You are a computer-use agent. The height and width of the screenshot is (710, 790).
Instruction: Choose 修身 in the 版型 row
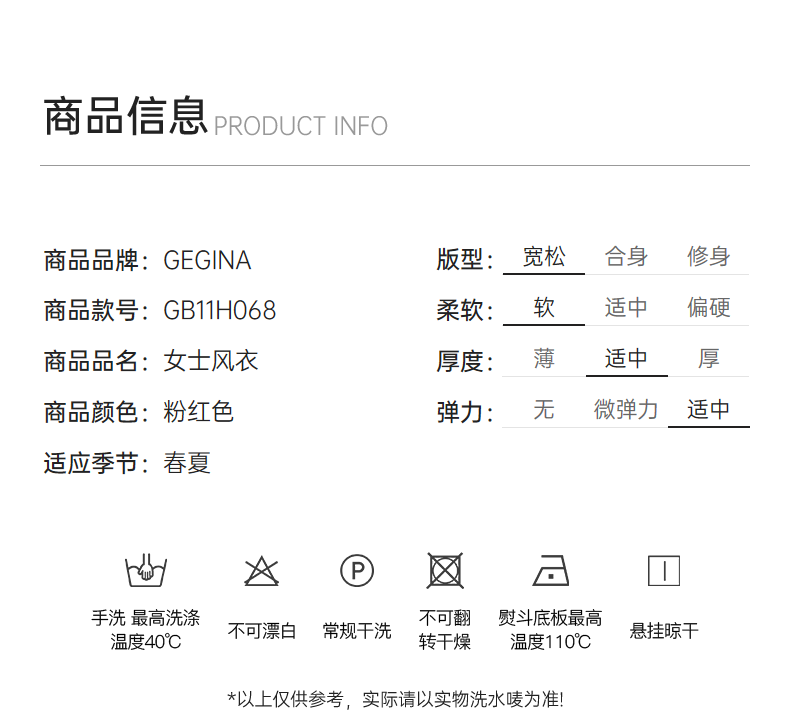pos(708,258)
